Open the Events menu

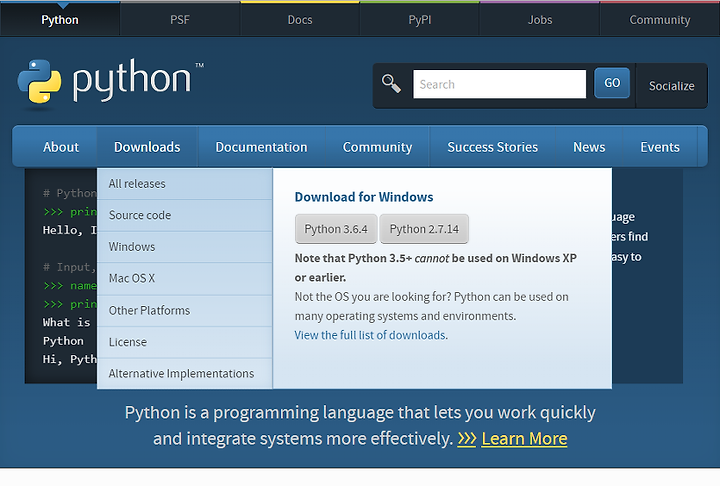[660, 147]
